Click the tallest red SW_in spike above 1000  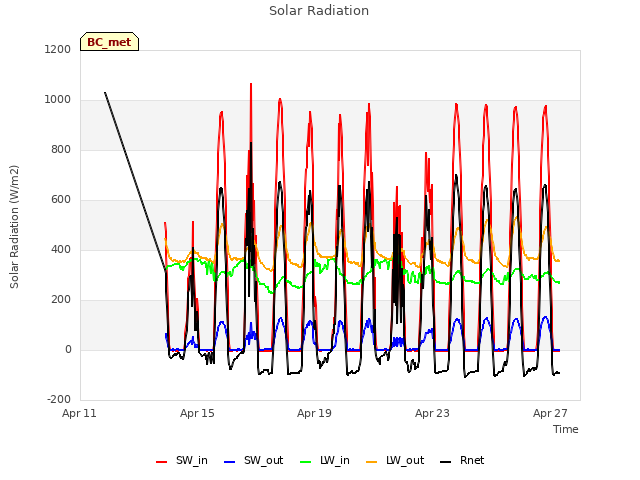(x=251, y=85)
